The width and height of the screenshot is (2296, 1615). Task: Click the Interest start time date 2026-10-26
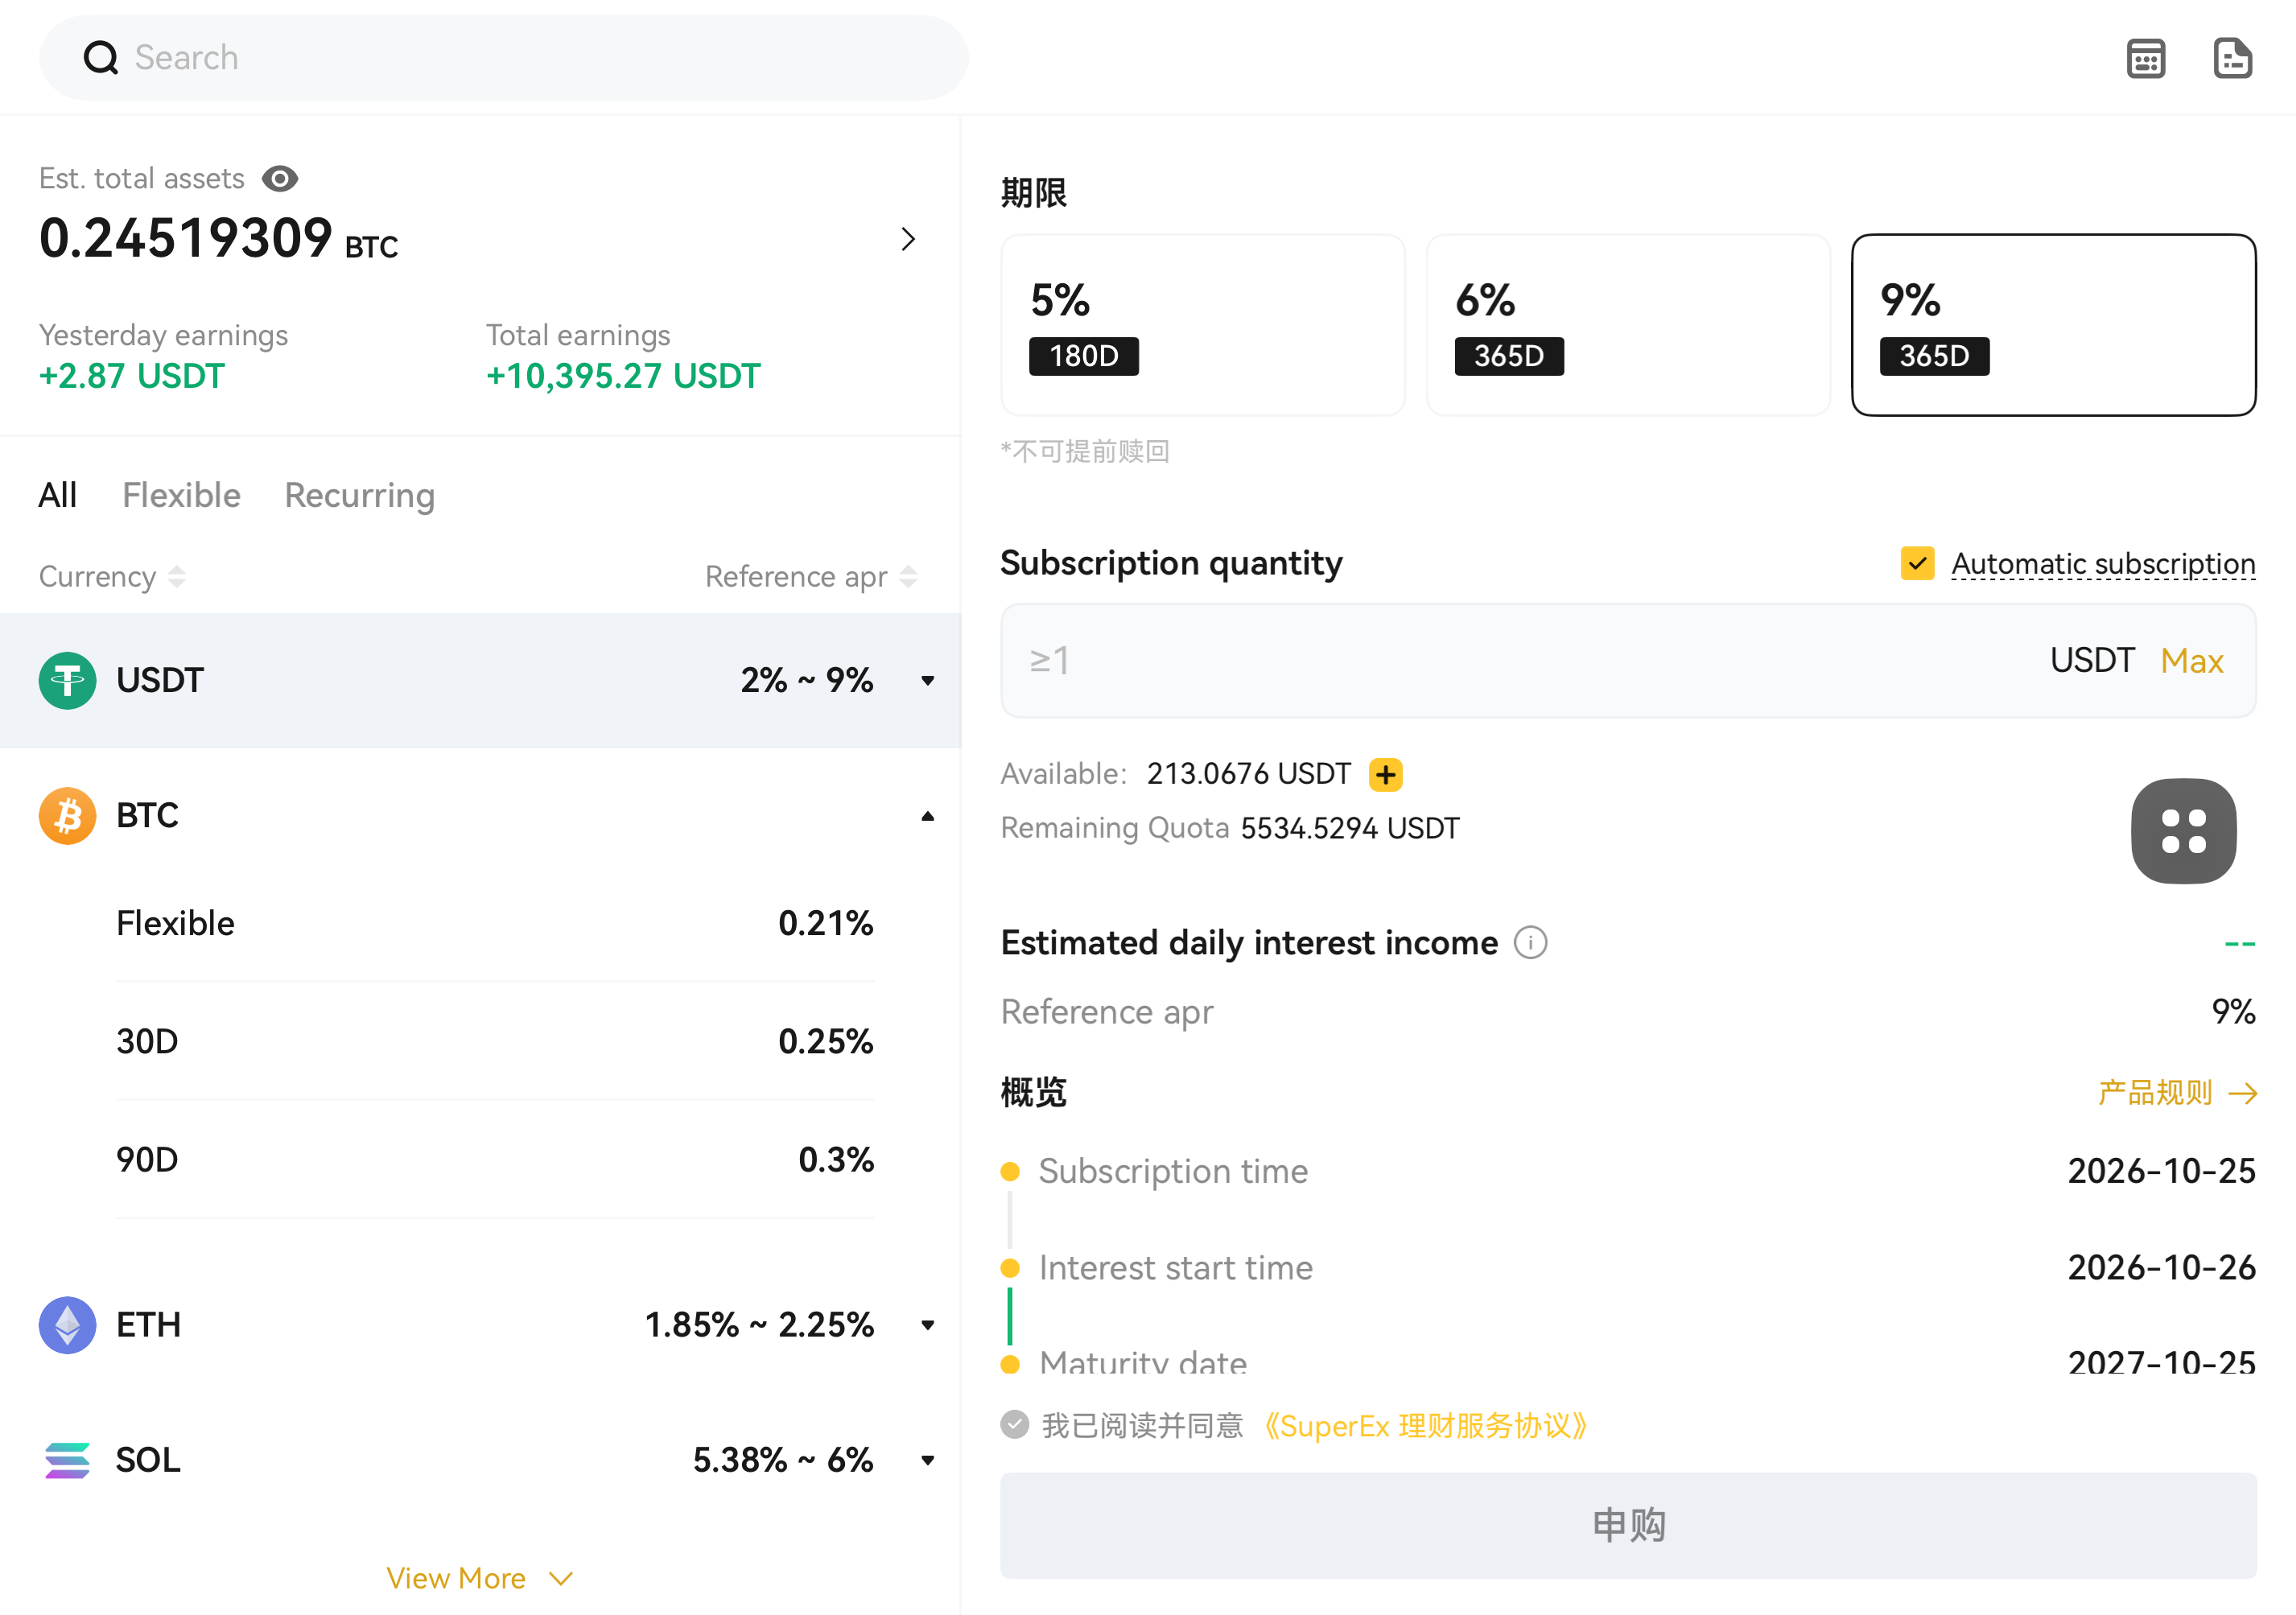coord(2161,1267)
